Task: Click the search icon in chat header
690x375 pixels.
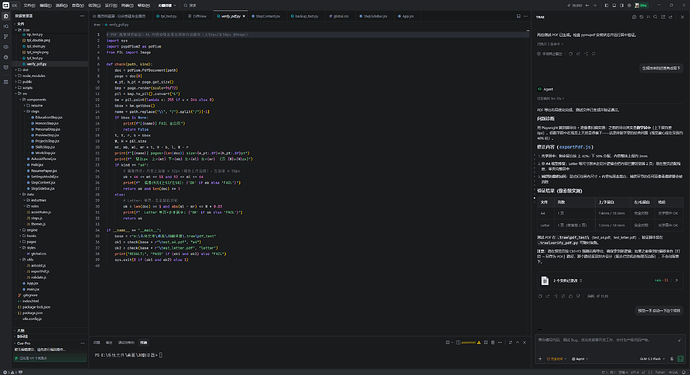Action: (x=655, y=17)
